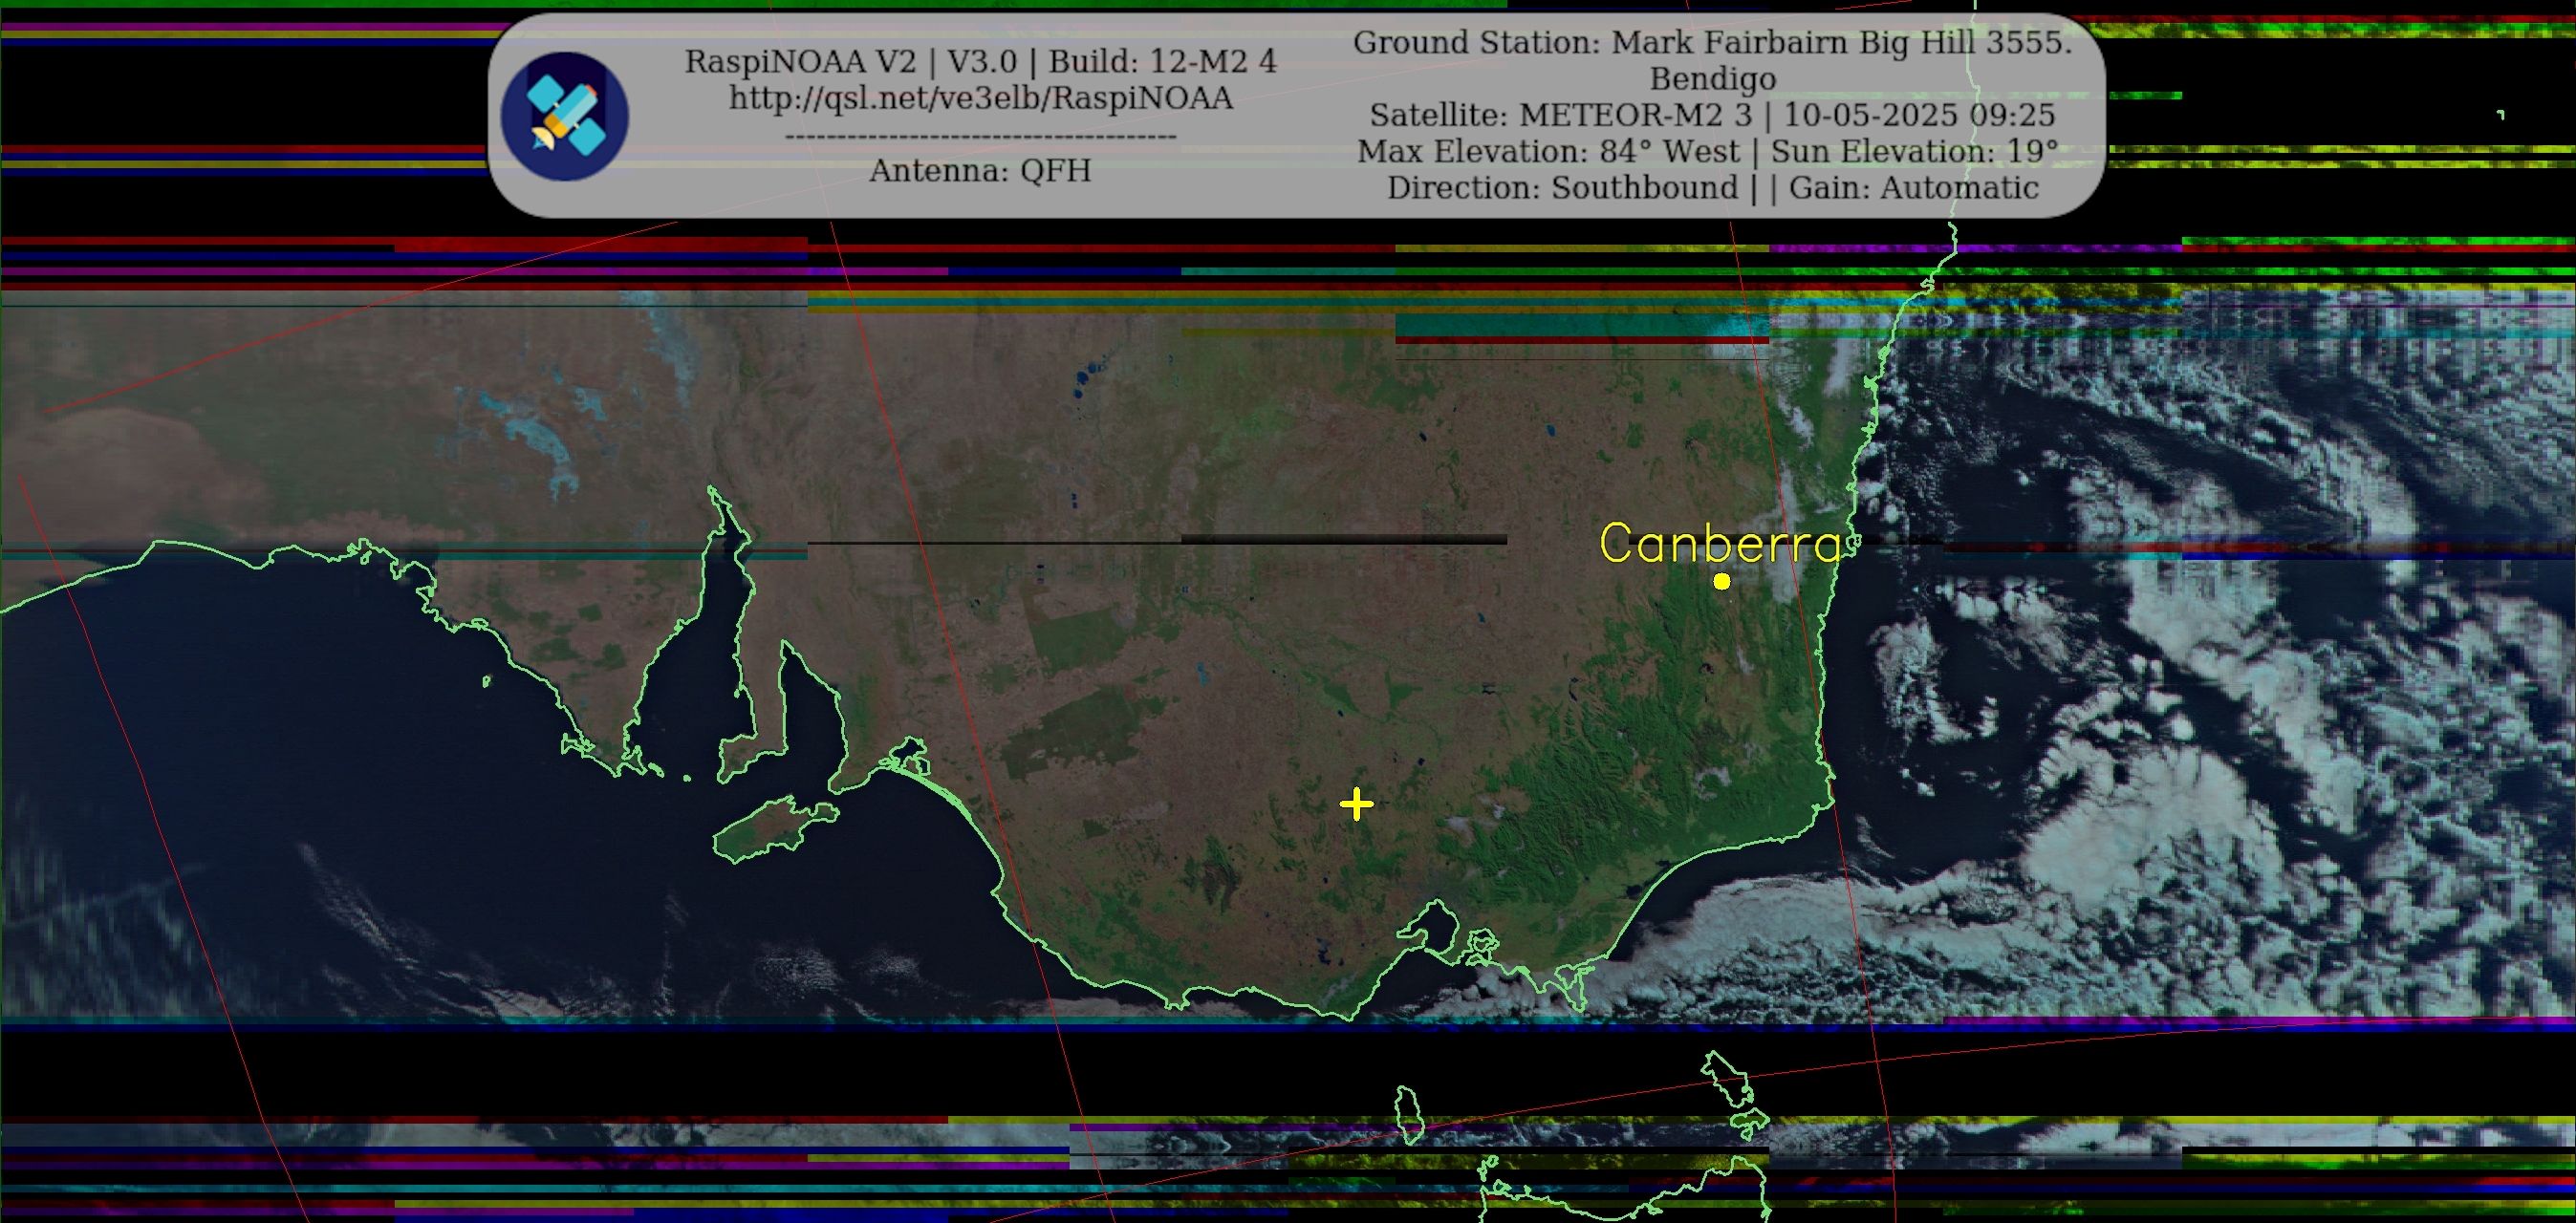Click the 'Ground Station: Mark Fairbairn Big Hill 3555.' line
Image resolution: width=2576 pixels, height=1223 pixels.
pos(1712,43)
